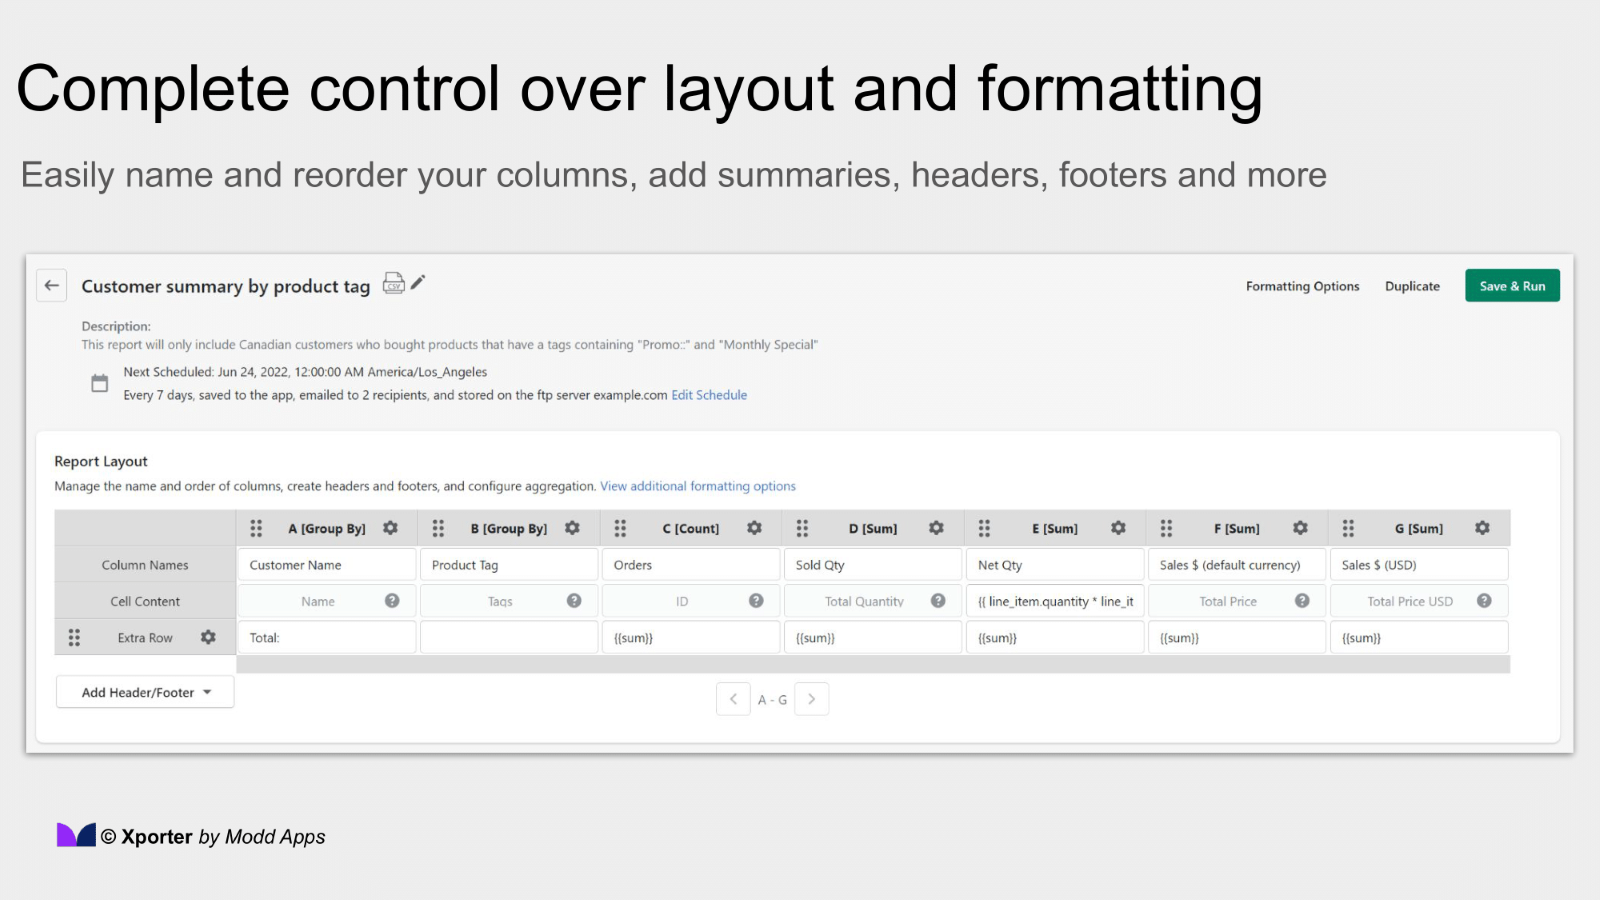Click the drag handle beside Extra Row label
Image resolution: width=1600 pixels, height=900 pixels.
(x=73, y=637)
